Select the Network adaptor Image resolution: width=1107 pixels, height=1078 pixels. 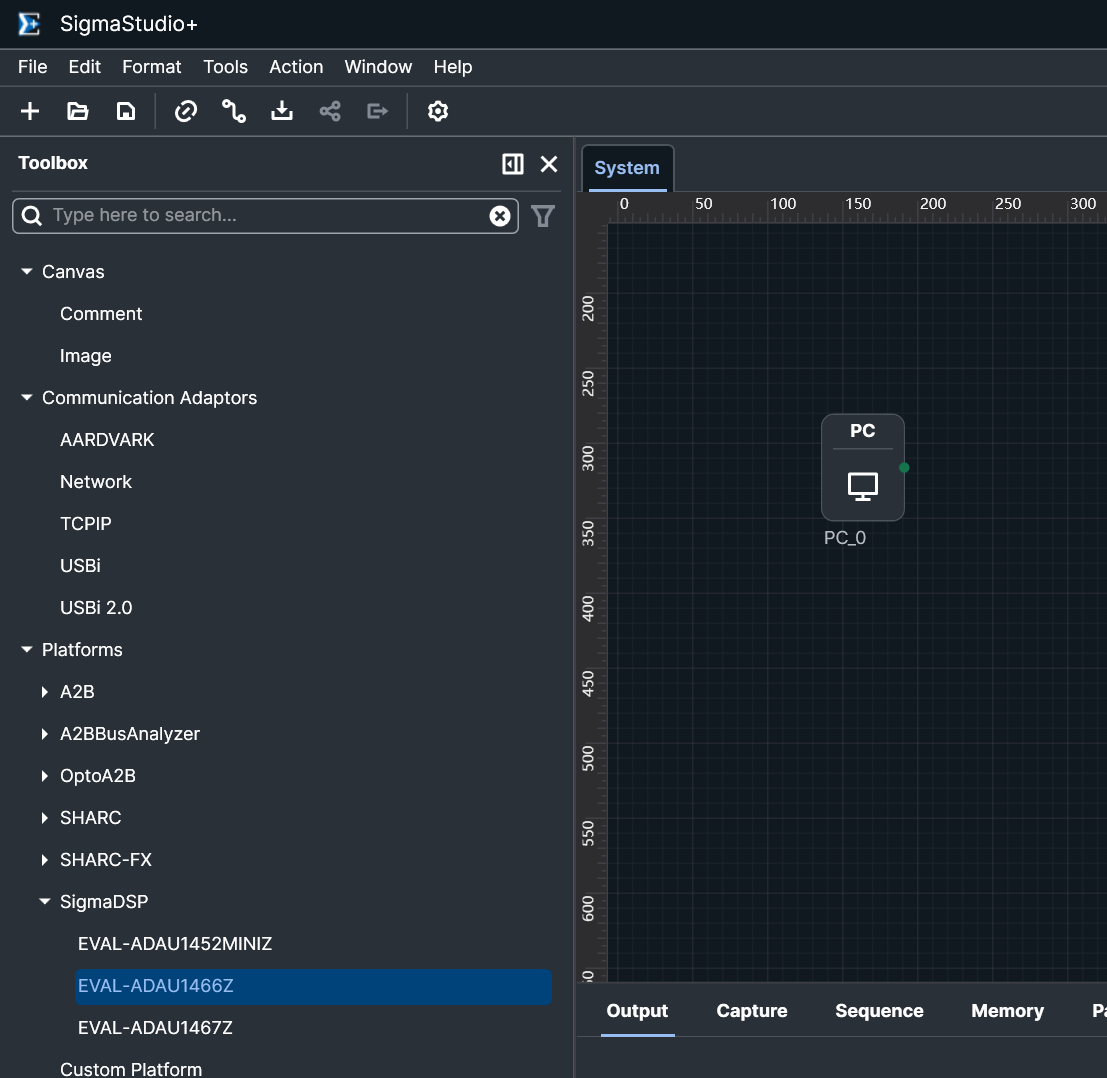point(96,482)
